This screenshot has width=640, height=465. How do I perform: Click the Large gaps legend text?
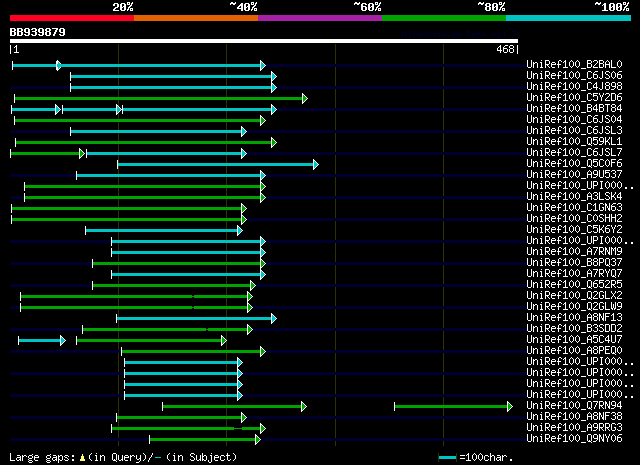pos(123,457)
